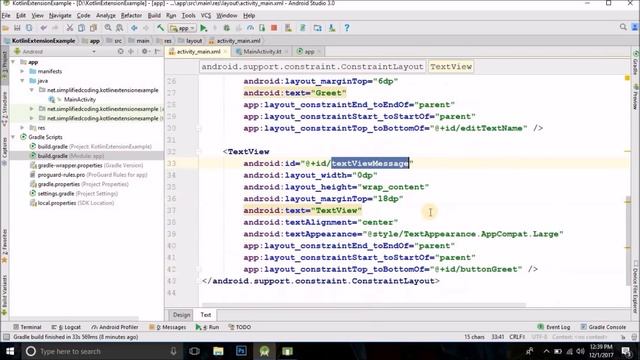Image resolution: width=640 pixels, height=360 pixels.
Task: Toggle the Build Variants tool window button
Action: pos(4,295)
